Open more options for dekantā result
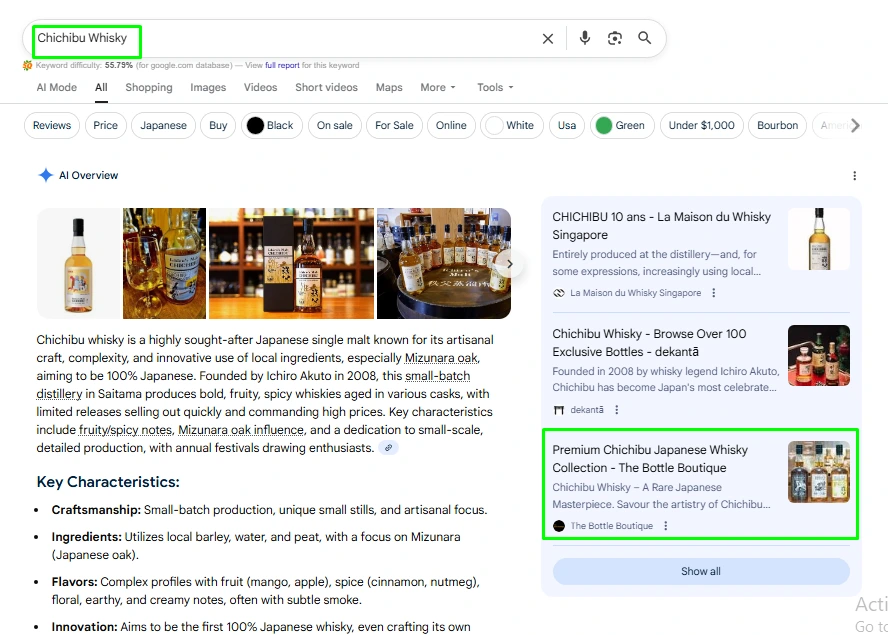888x635 pixels. [x=617, y=410]
